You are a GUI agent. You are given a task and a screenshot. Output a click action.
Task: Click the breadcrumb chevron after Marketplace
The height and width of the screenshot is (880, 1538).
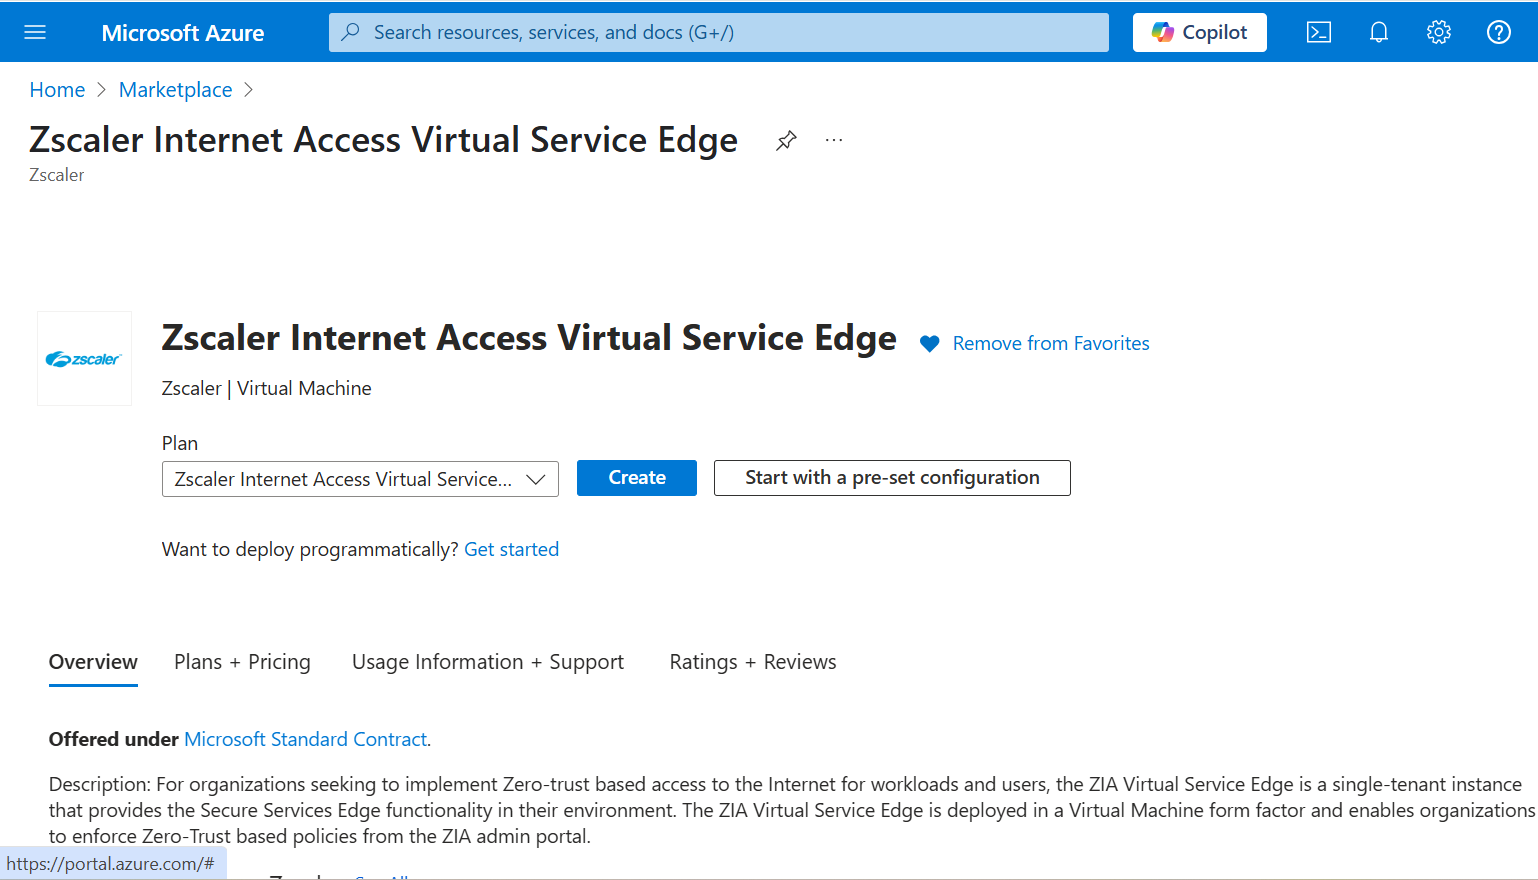point(248,90)
